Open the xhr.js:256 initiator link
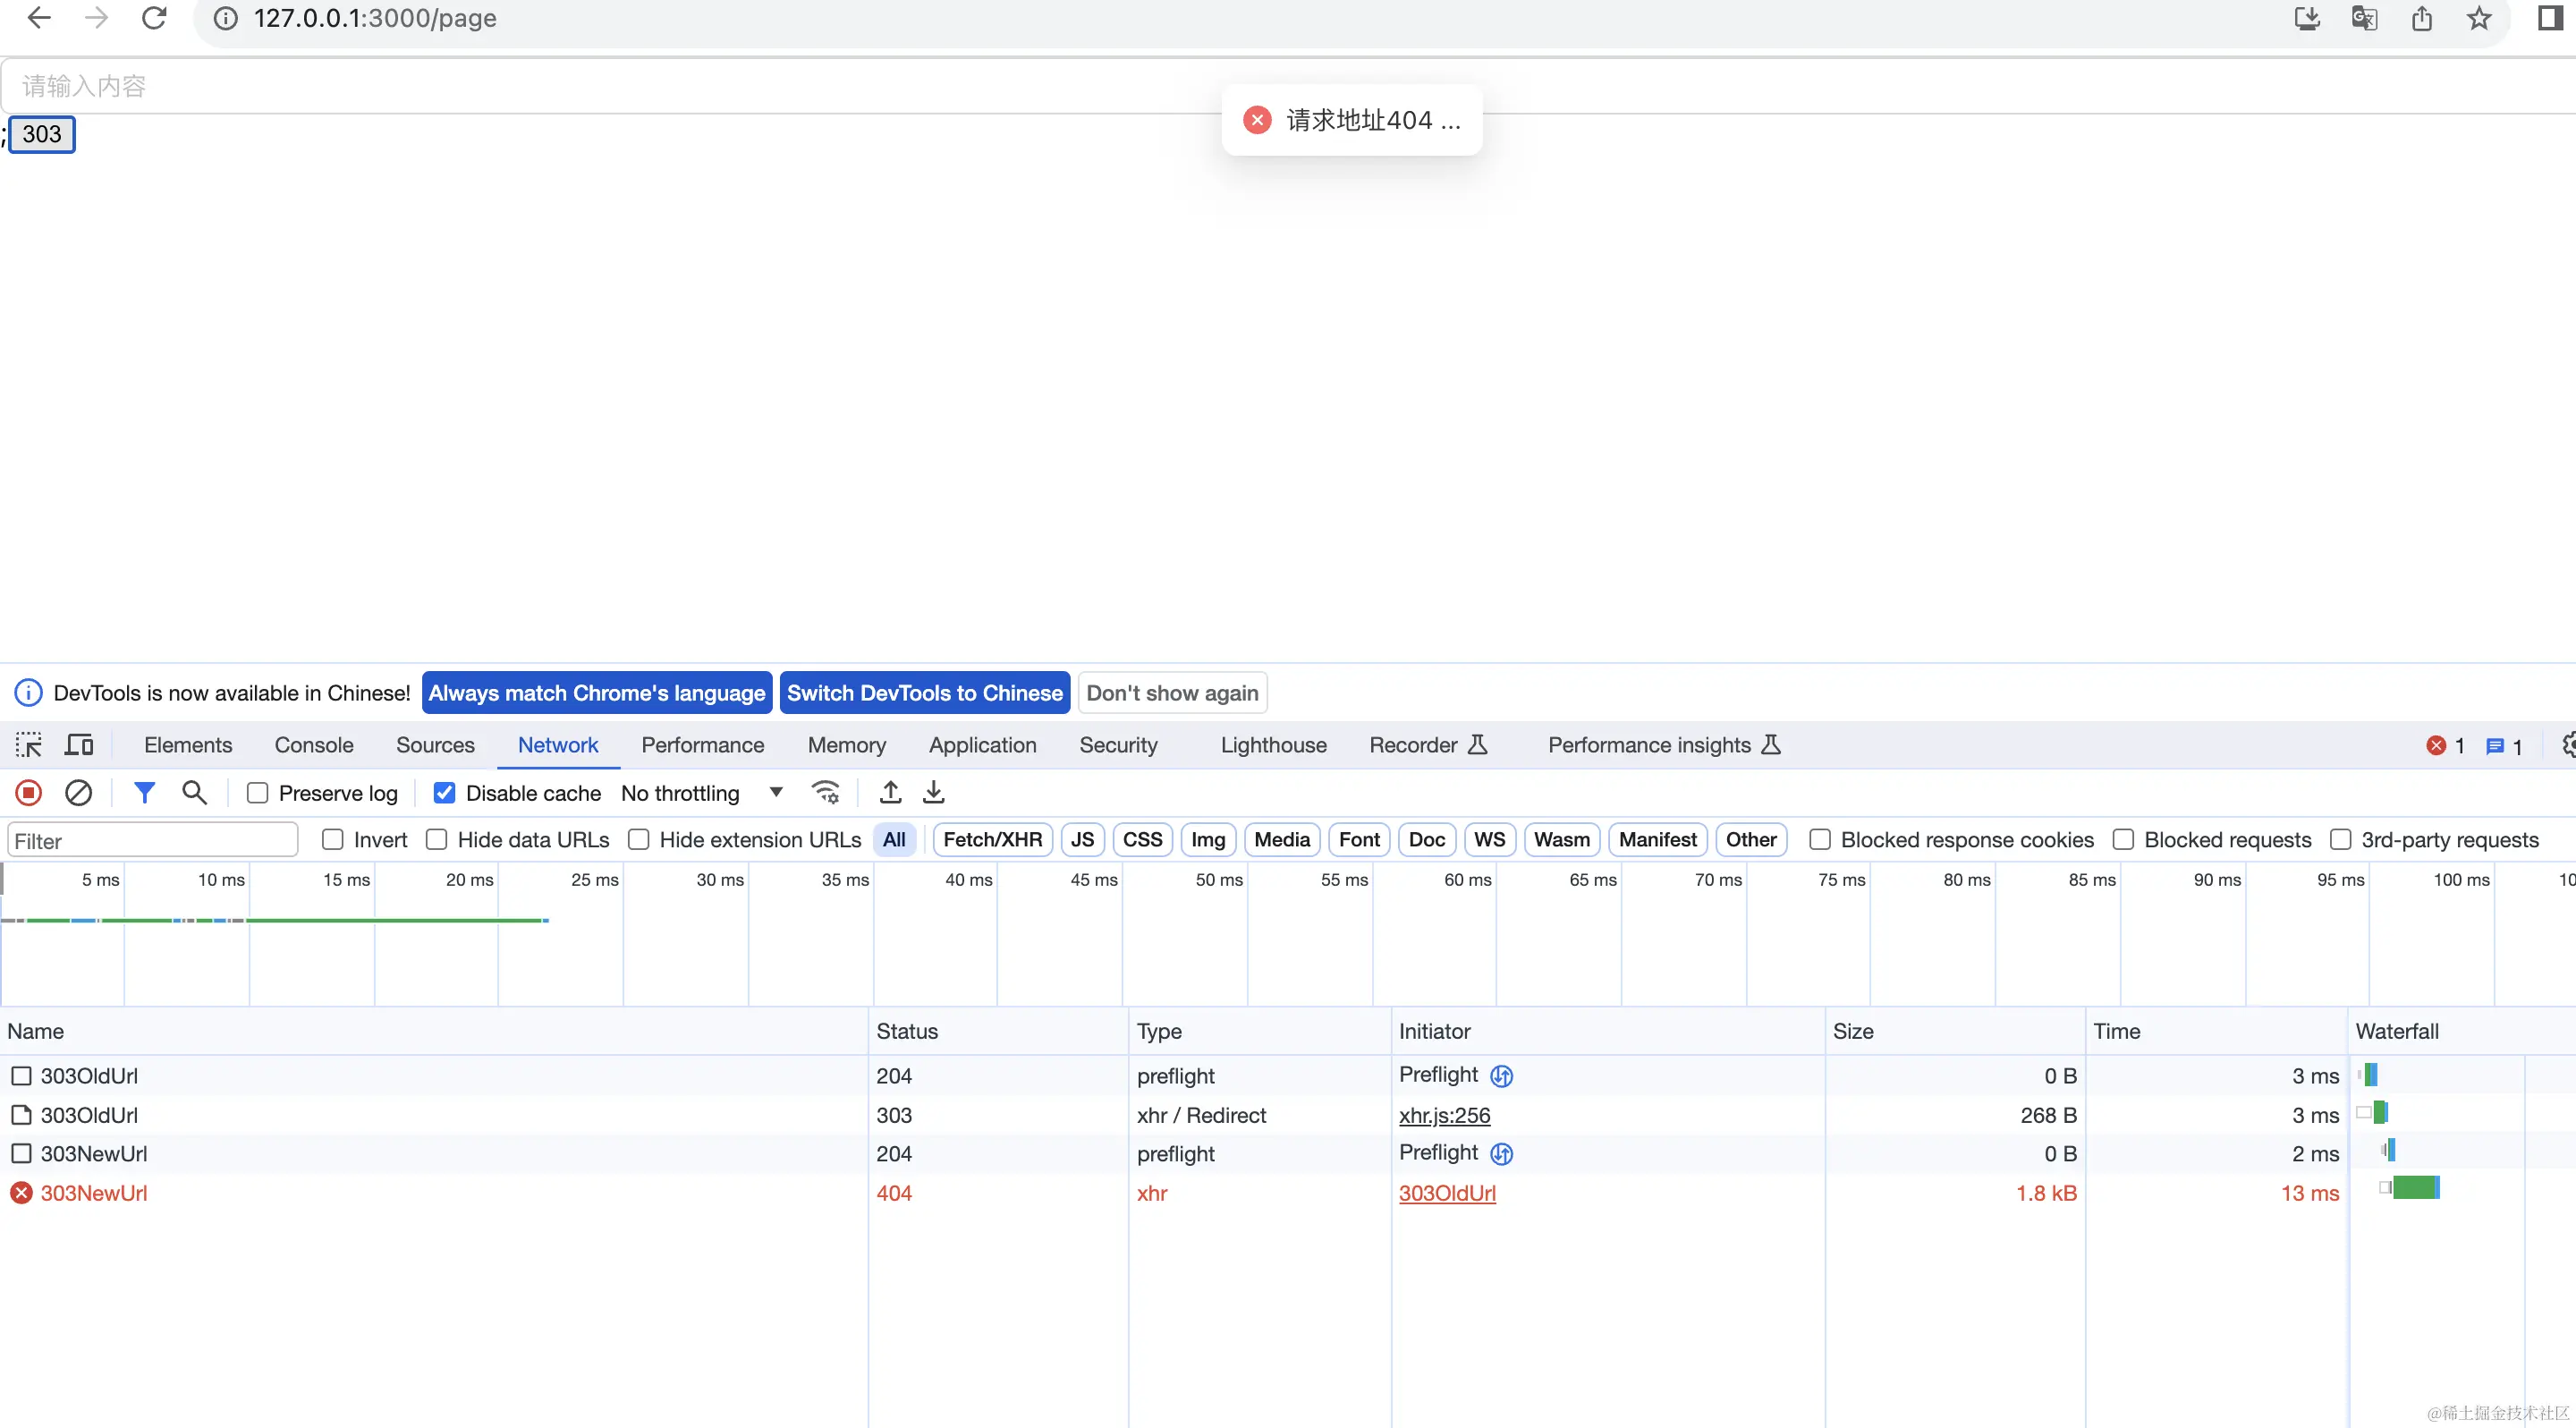Image resolution: width=2576 pixels, height=1428 pixels. pos(1444,1115)
